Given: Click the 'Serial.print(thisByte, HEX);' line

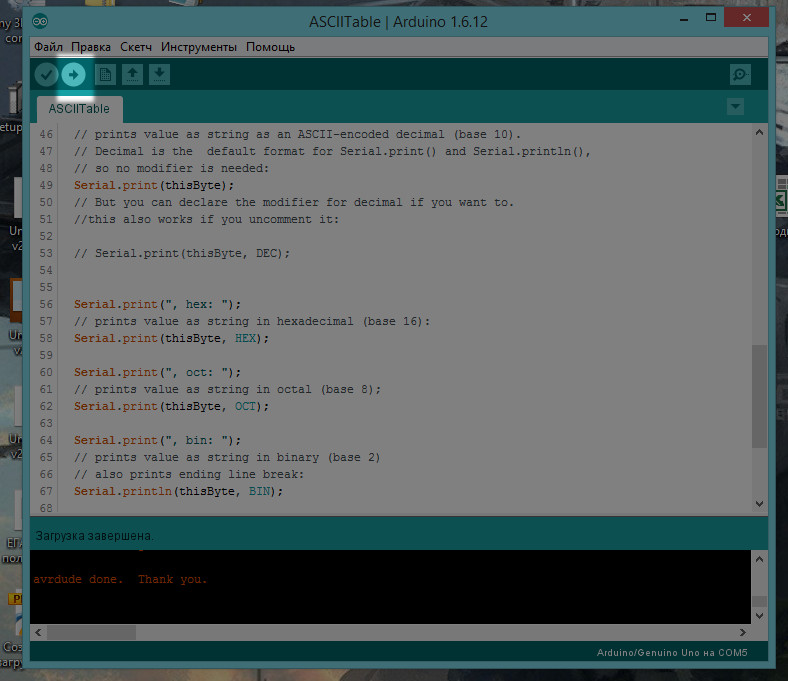Looking at the screenshot, I should (171, 338).
